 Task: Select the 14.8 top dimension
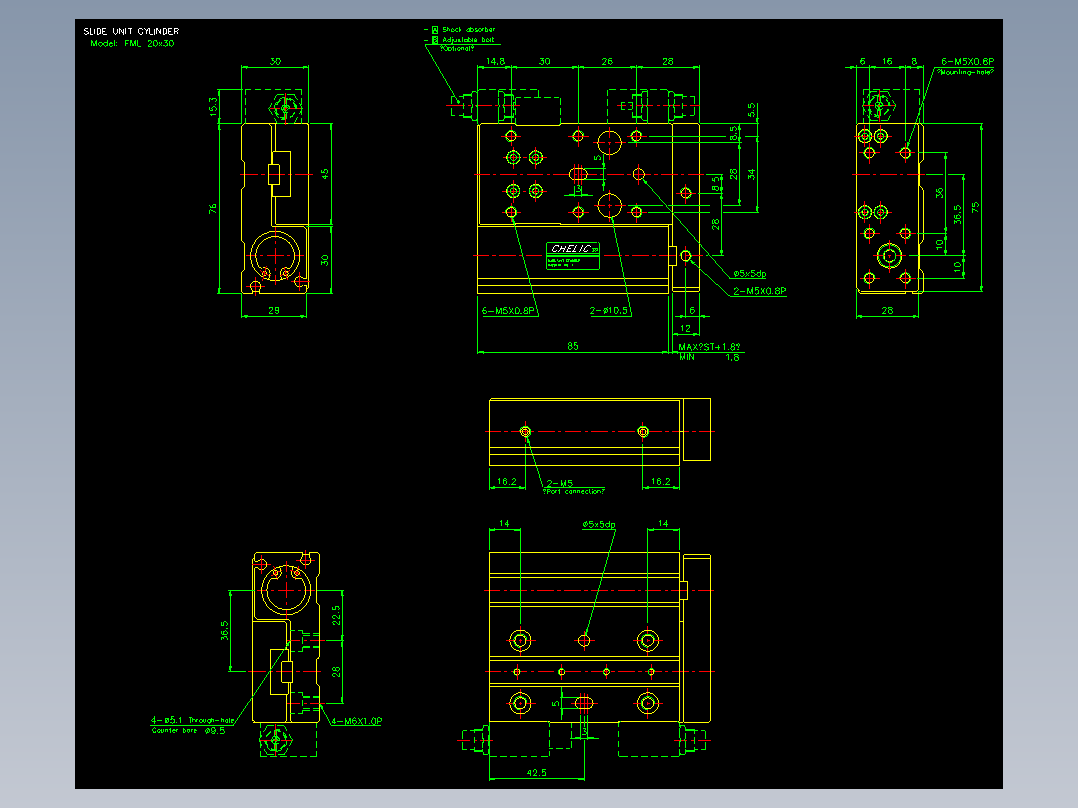496,61
